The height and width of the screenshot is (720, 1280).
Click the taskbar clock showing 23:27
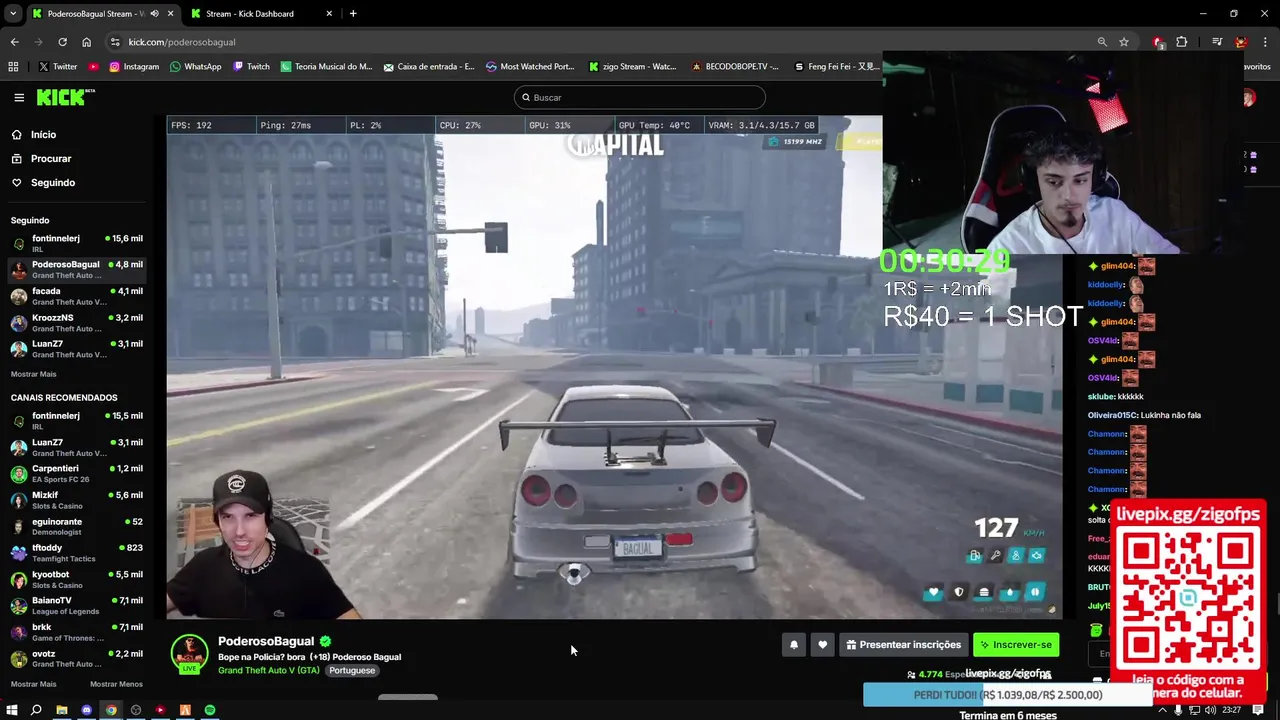[x=1231, y=710]
